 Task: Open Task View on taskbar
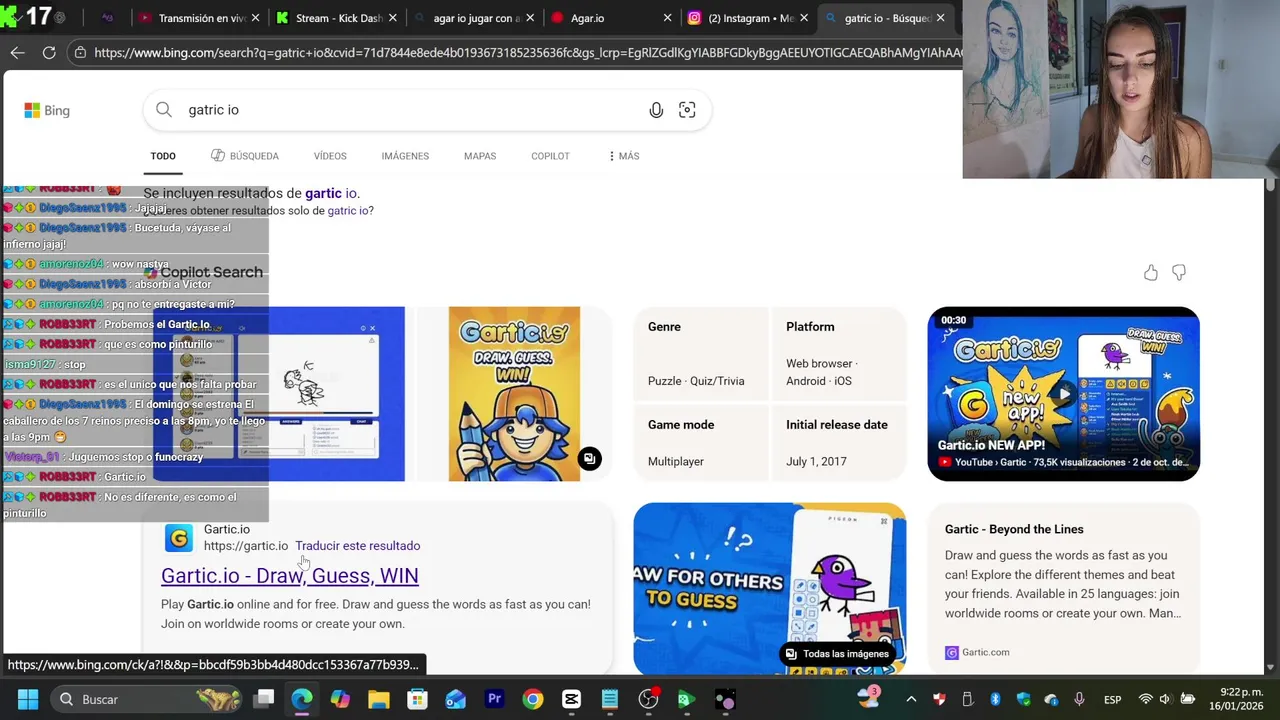click(264, 699)
